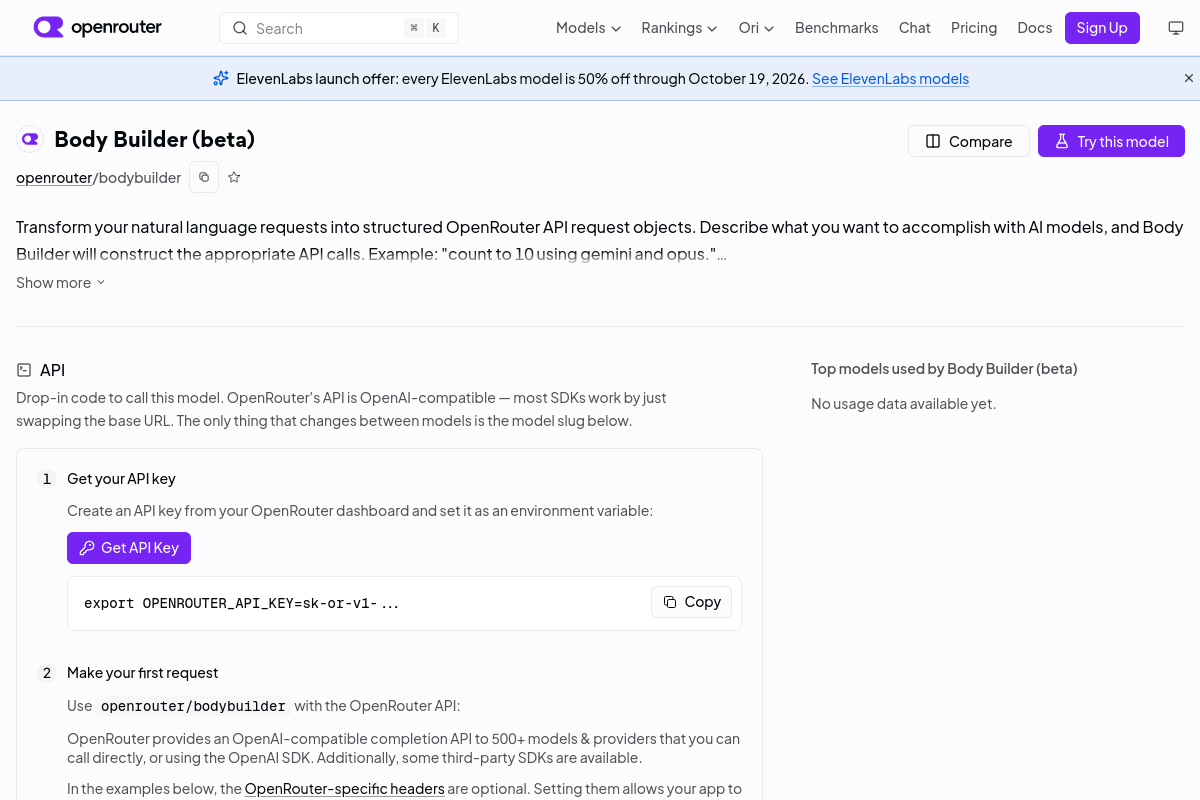Copy the openrouter/bodybuilder model slug

coord(204,177)
